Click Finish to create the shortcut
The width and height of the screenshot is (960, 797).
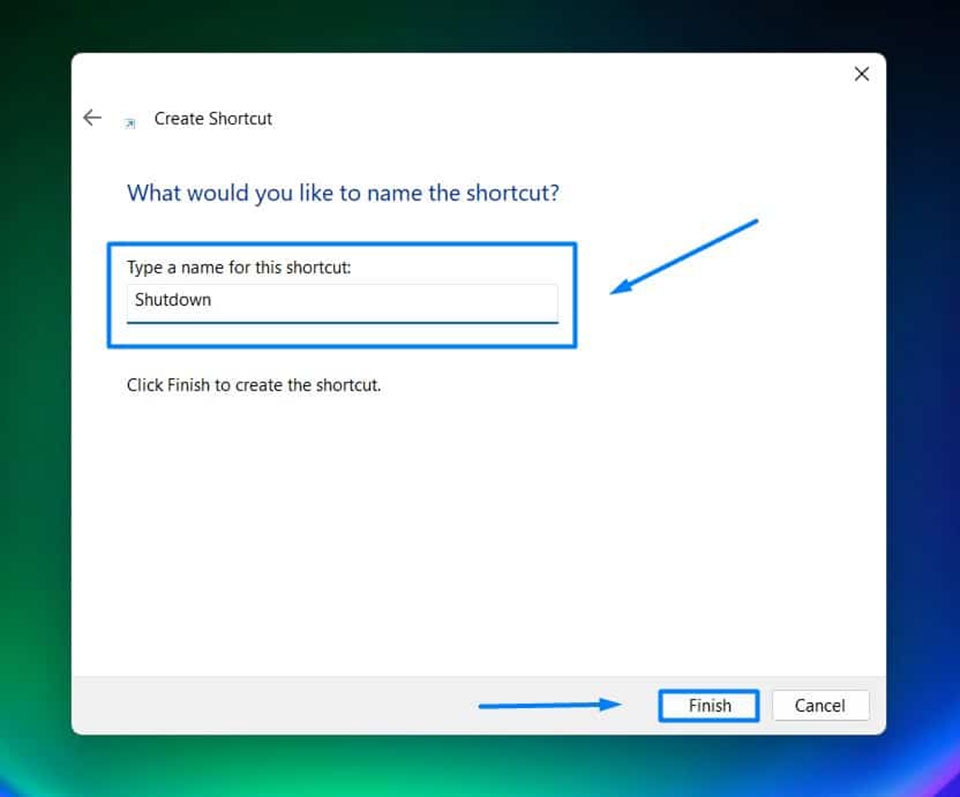(709, 705)
